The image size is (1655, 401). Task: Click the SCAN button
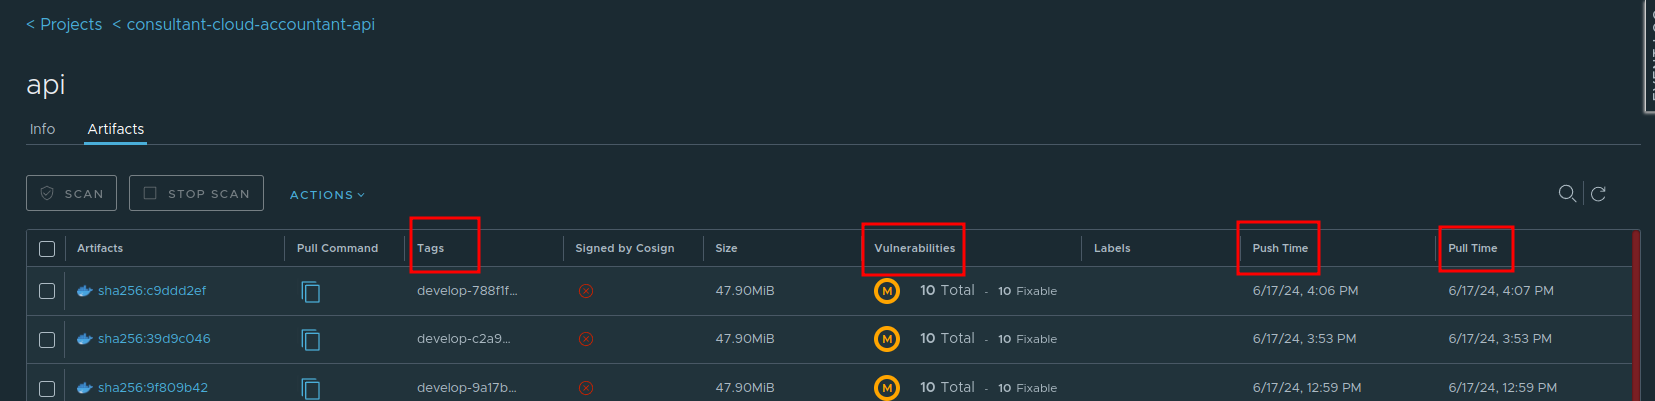(x=71, y=193)
